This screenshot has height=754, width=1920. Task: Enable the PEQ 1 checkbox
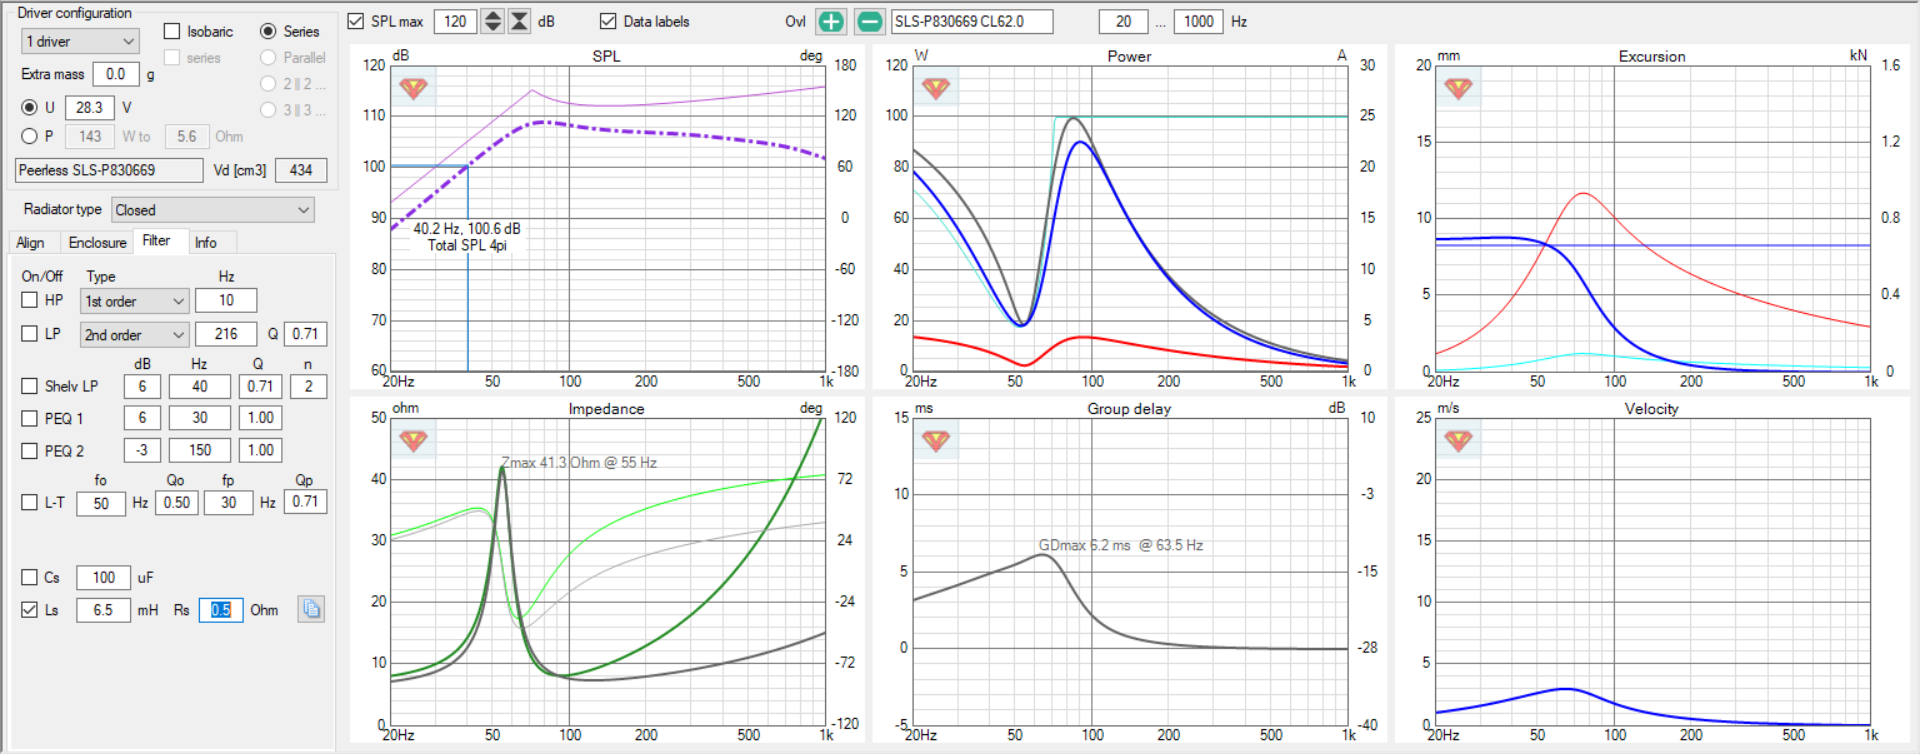pos(30,418)
